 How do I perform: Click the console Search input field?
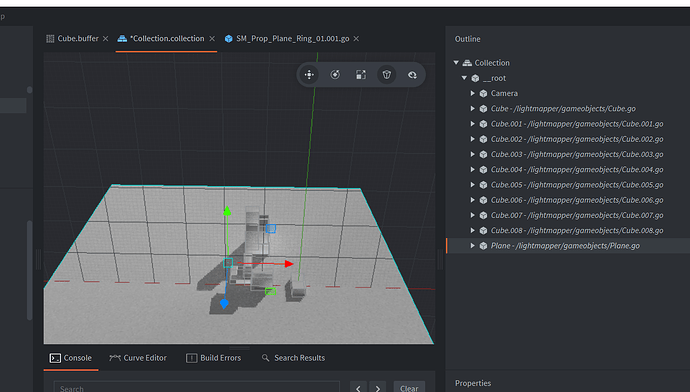point(197,388)
